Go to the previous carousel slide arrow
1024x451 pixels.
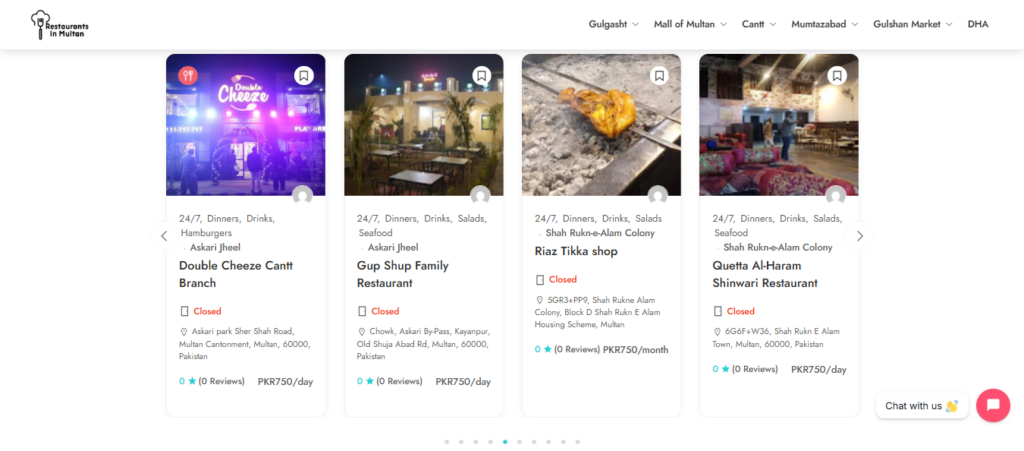[165, 236]
